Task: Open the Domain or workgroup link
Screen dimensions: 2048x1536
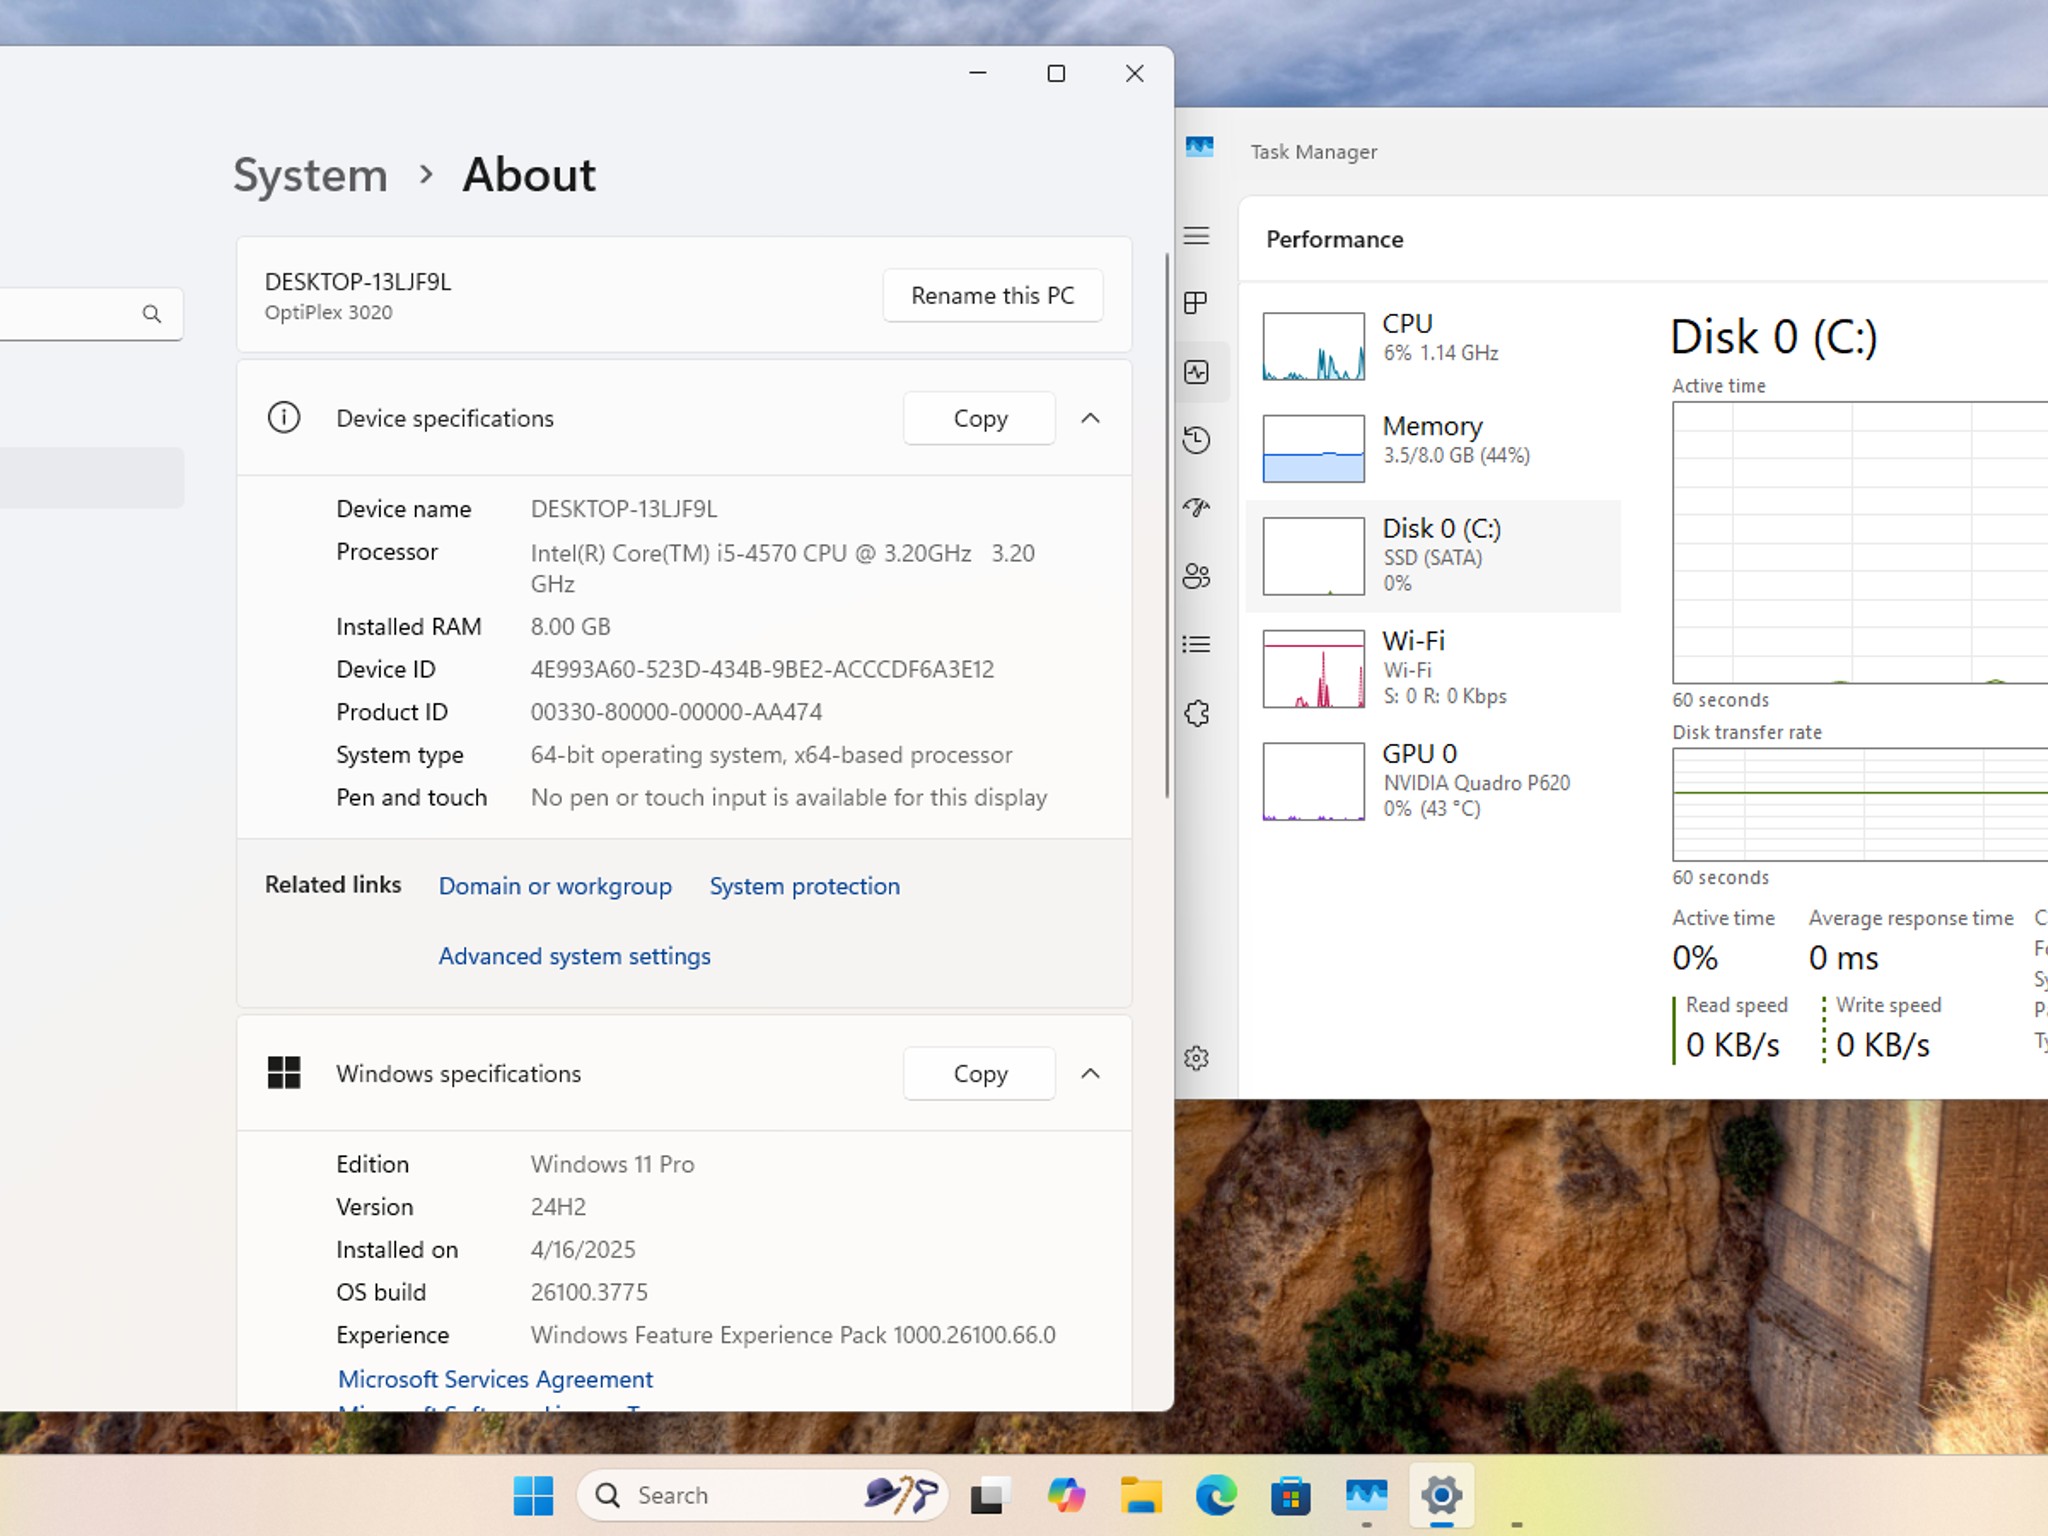Action: 555,886
